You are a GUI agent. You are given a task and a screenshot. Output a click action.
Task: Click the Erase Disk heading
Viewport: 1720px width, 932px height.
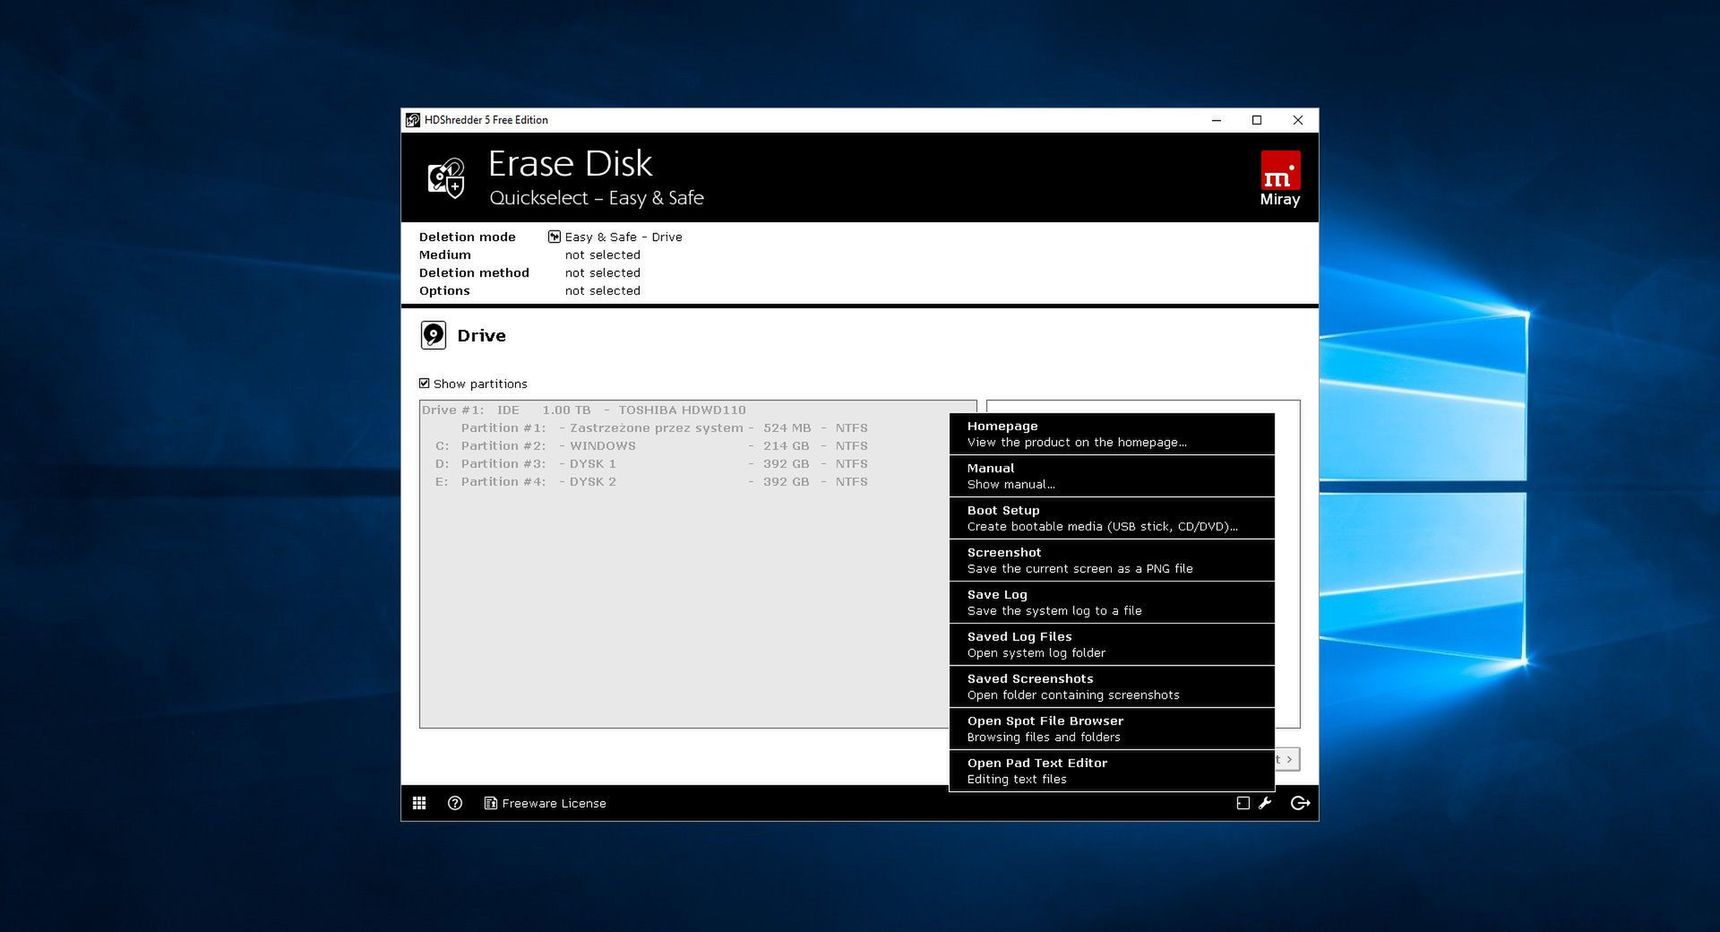(x=570, y=163)
